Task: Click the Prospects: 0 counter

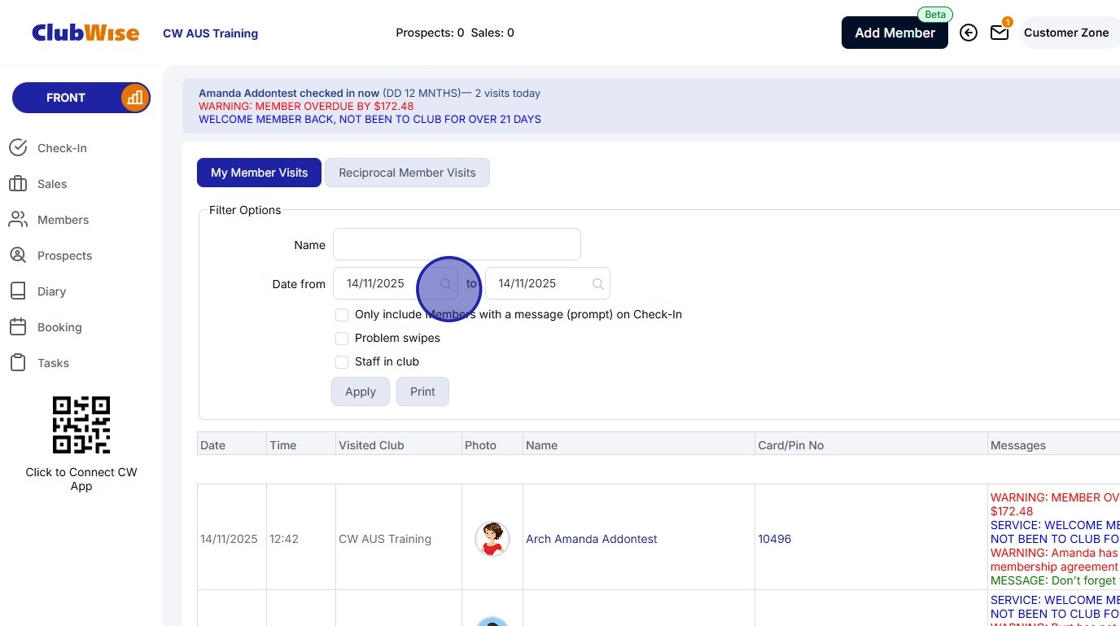Action: (430, 33)
